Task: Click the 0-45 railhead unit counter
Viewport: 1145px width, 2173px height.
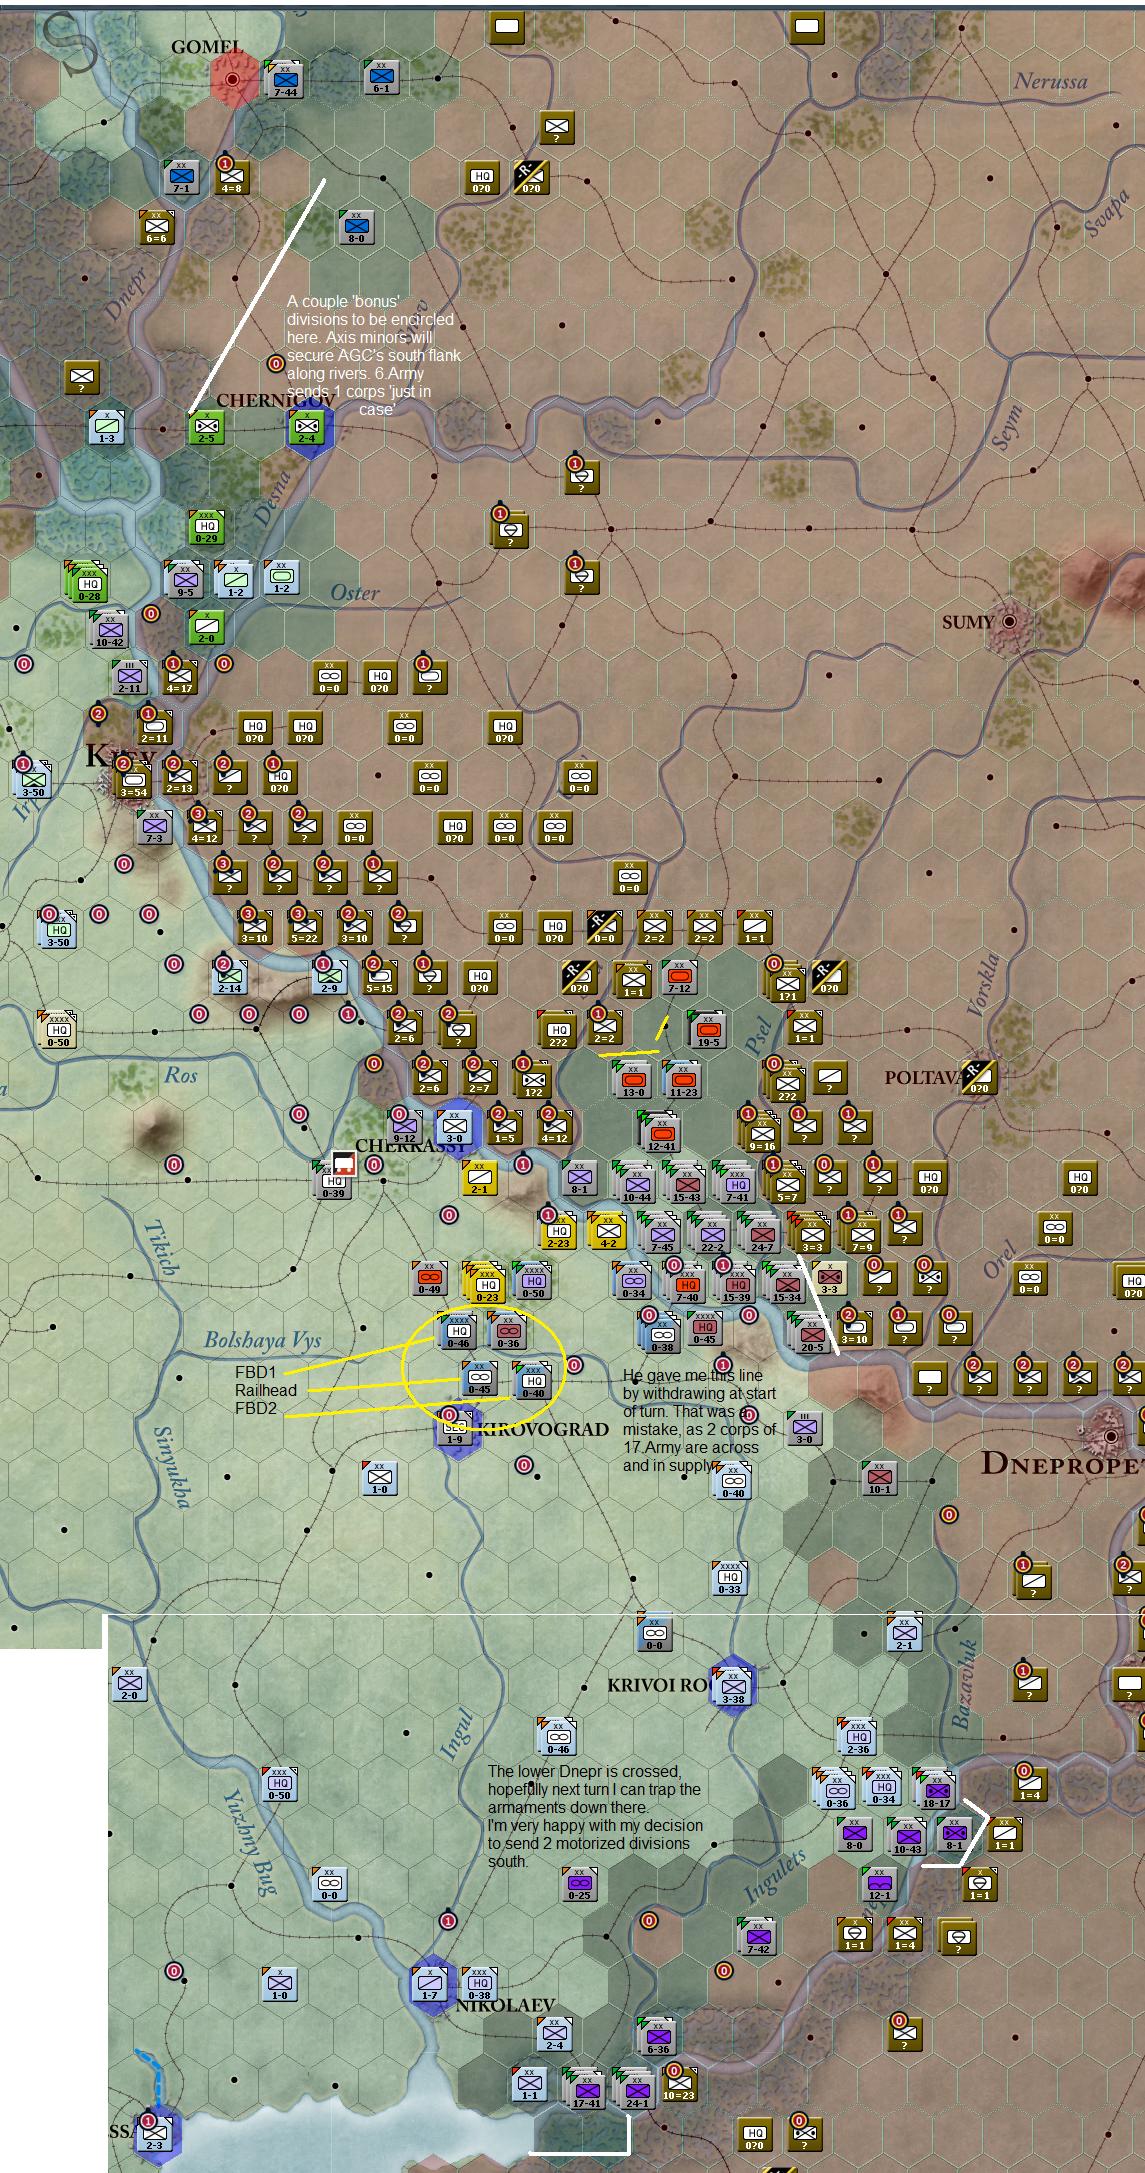Action: point(480,1377)
